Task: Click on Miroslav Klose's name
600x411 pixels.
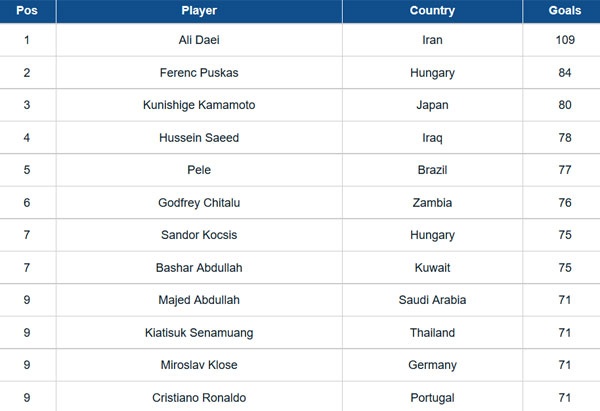Action: click(x=199, y=365)
